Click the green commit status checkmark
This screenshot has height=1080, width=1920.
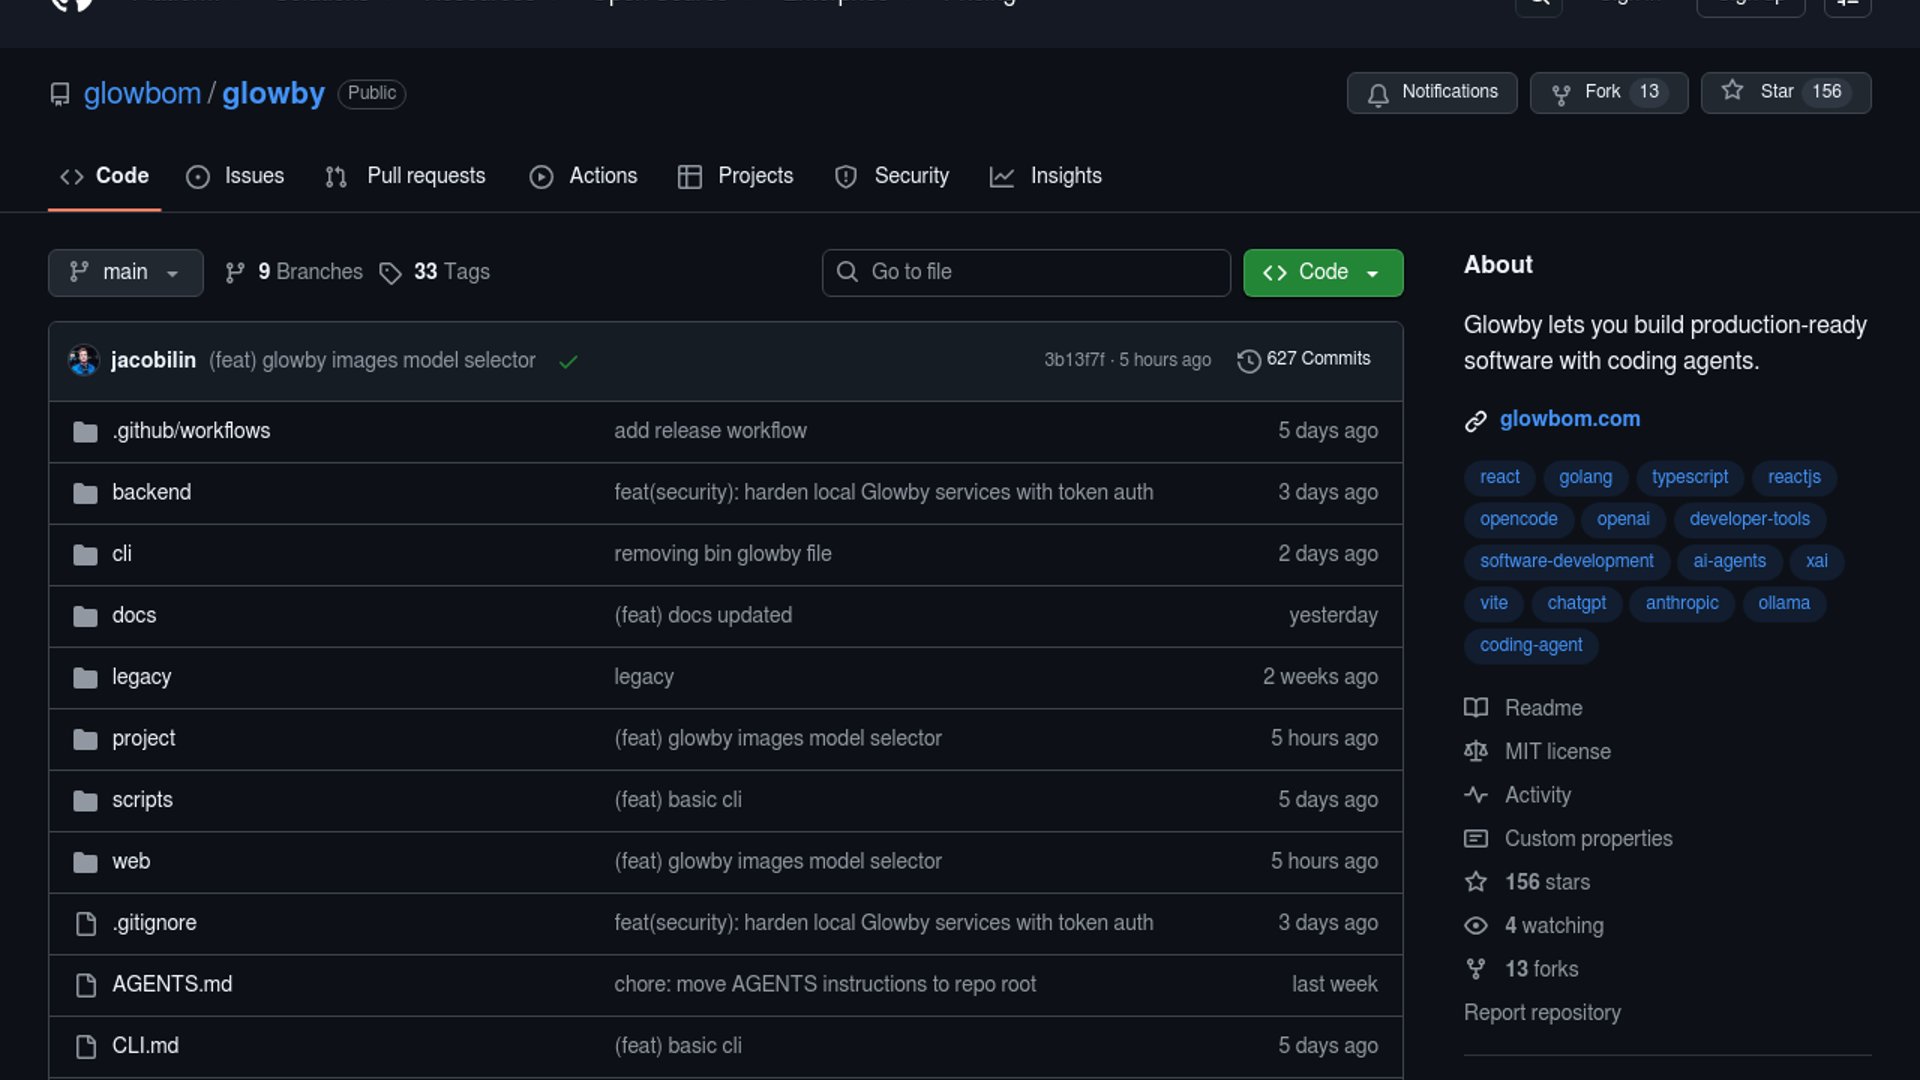click(x=568, y=361)
